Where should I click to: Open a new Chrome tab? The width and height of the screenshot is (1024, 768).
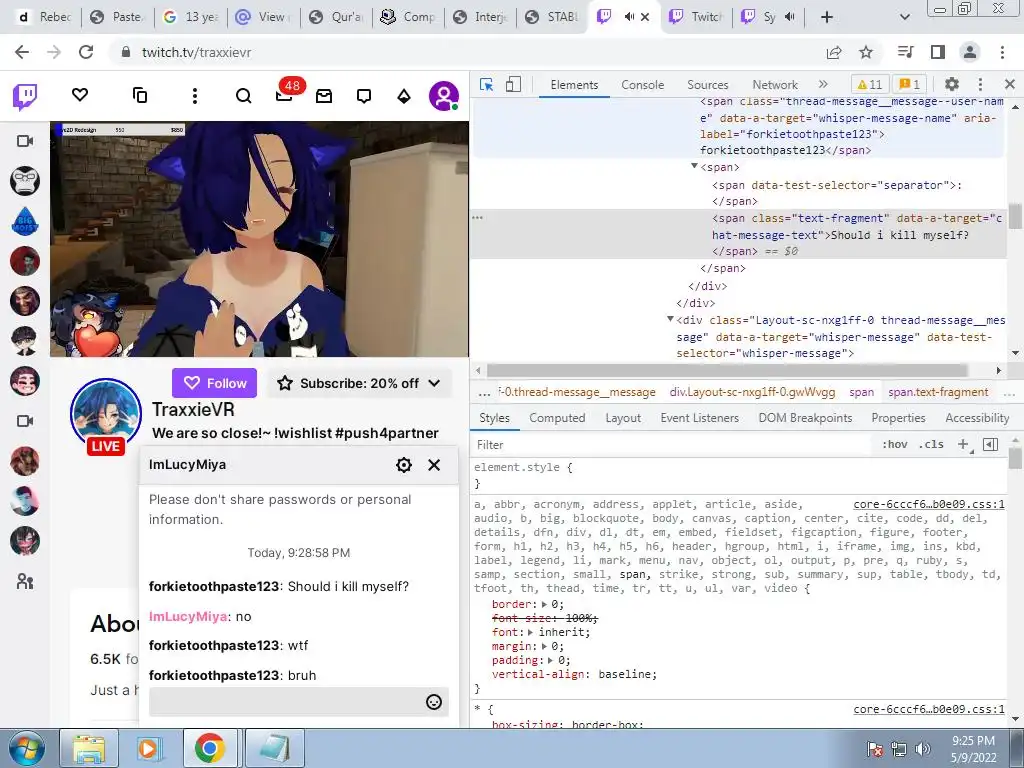point(827,17)
